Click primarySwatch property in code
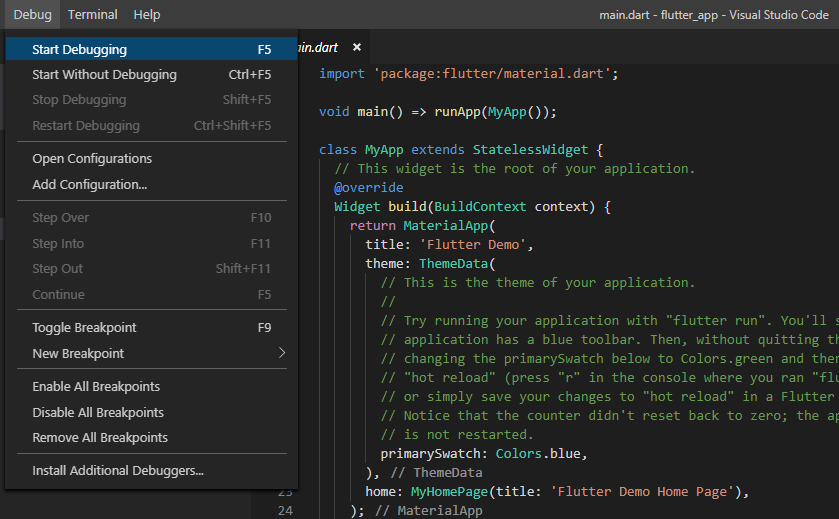This screenshot has width=839, height=519. (430, 454)
